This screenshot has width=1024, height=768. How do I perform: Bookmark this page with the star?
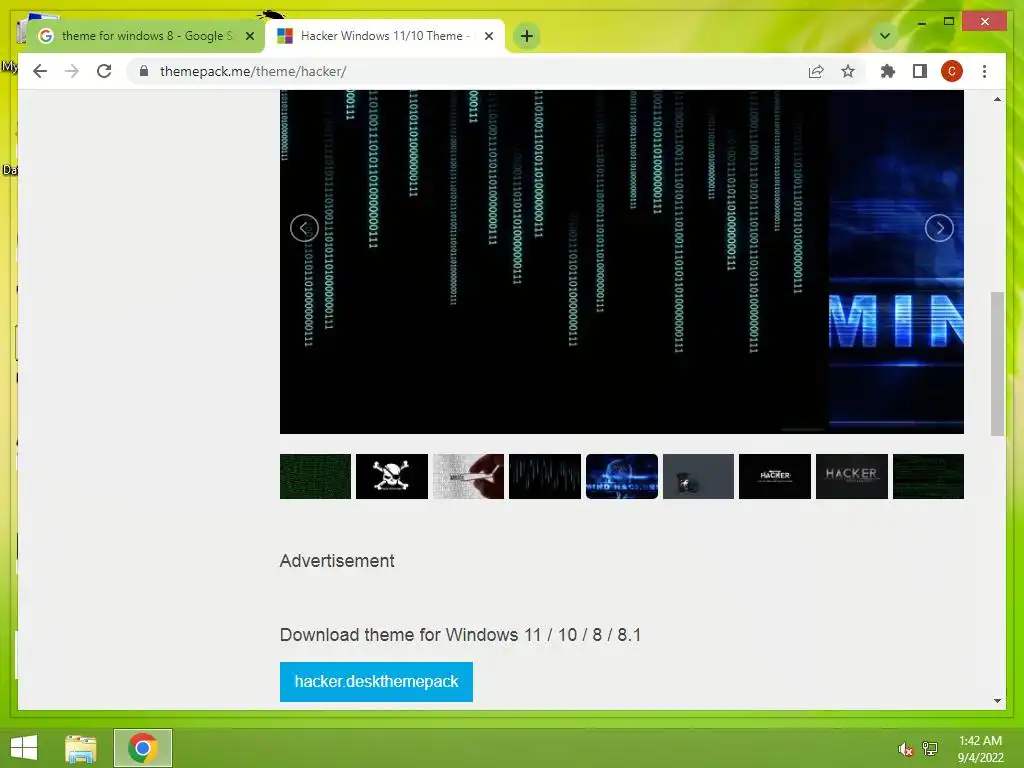click(848, 71)
